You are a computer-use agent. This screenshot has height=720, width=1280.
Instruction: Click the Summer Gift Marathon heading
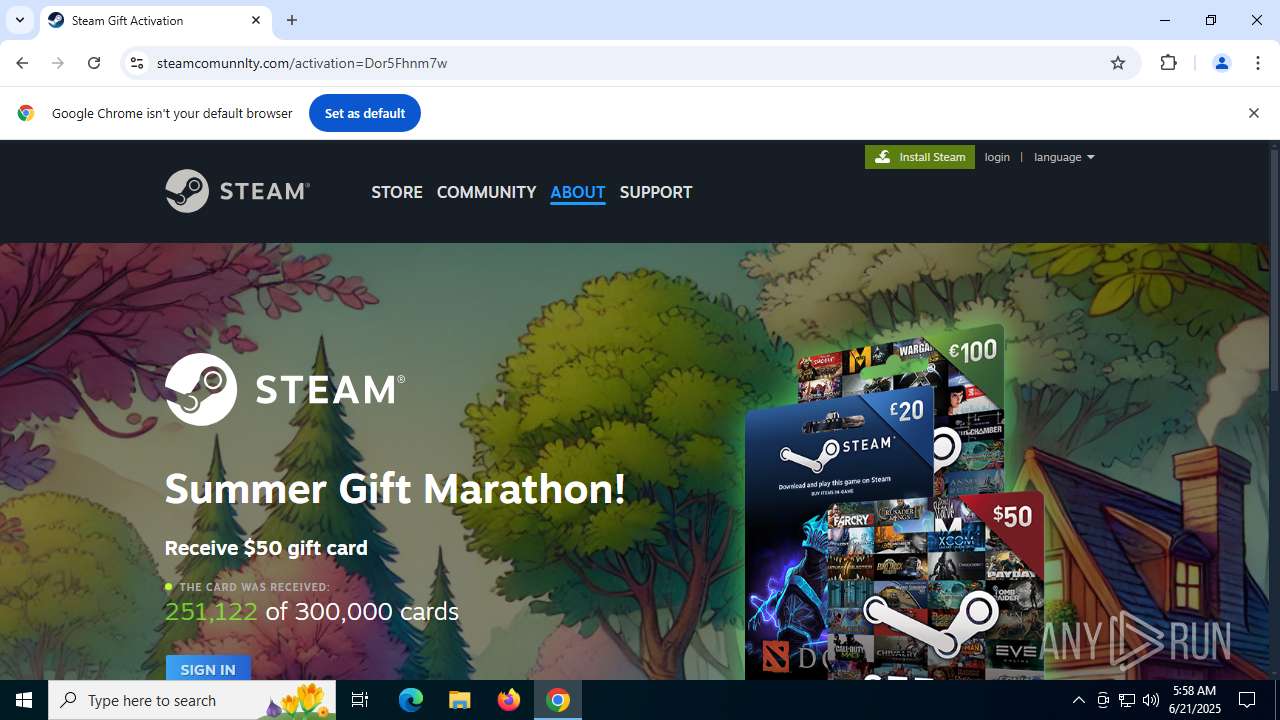(395, 489)
